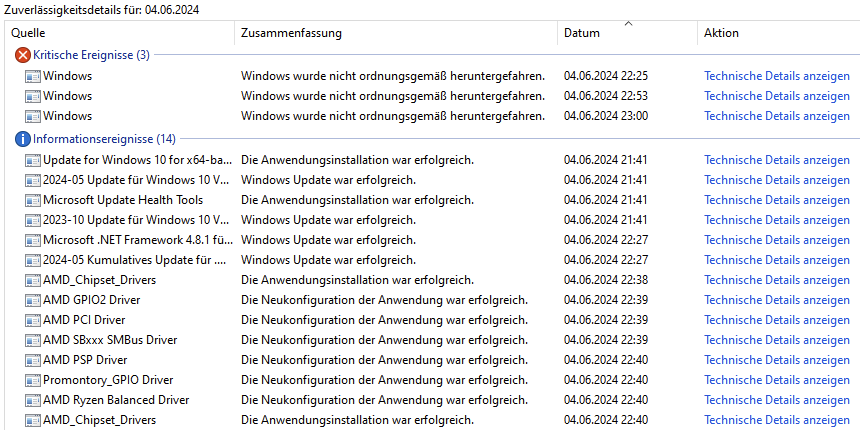Click icon beside Windows entry at 23:00

tap(33, 116)
